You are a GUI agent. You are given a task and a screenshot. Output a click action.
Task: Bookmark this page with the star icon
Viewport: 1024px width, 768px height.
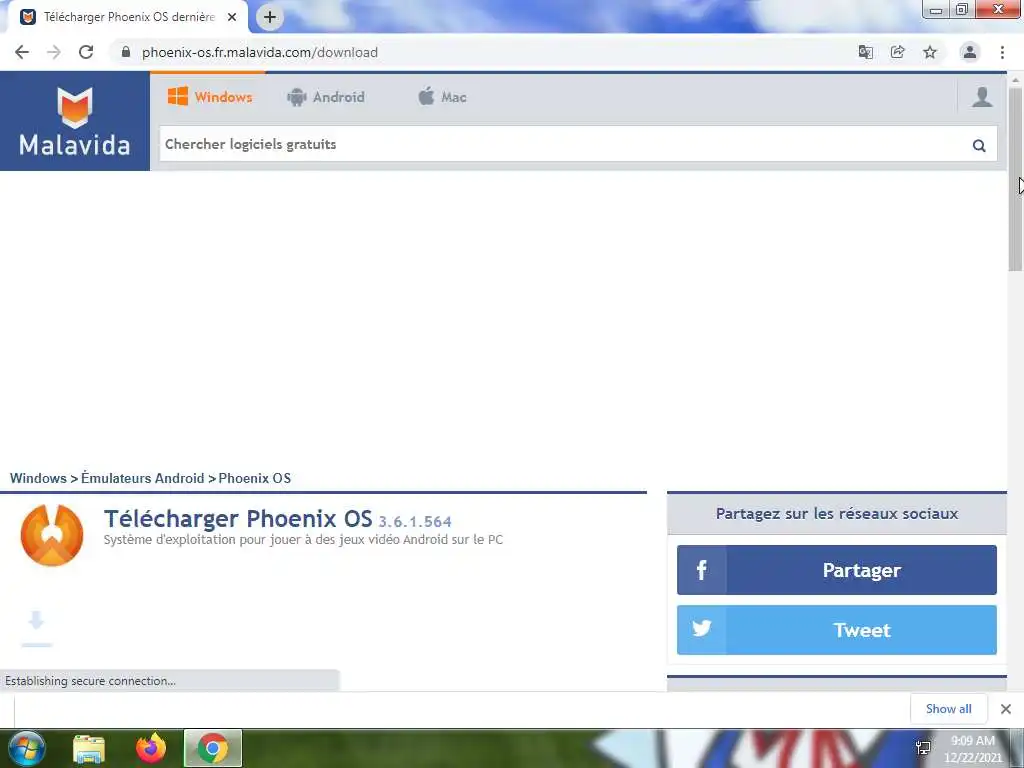click(x=930, y=52)
